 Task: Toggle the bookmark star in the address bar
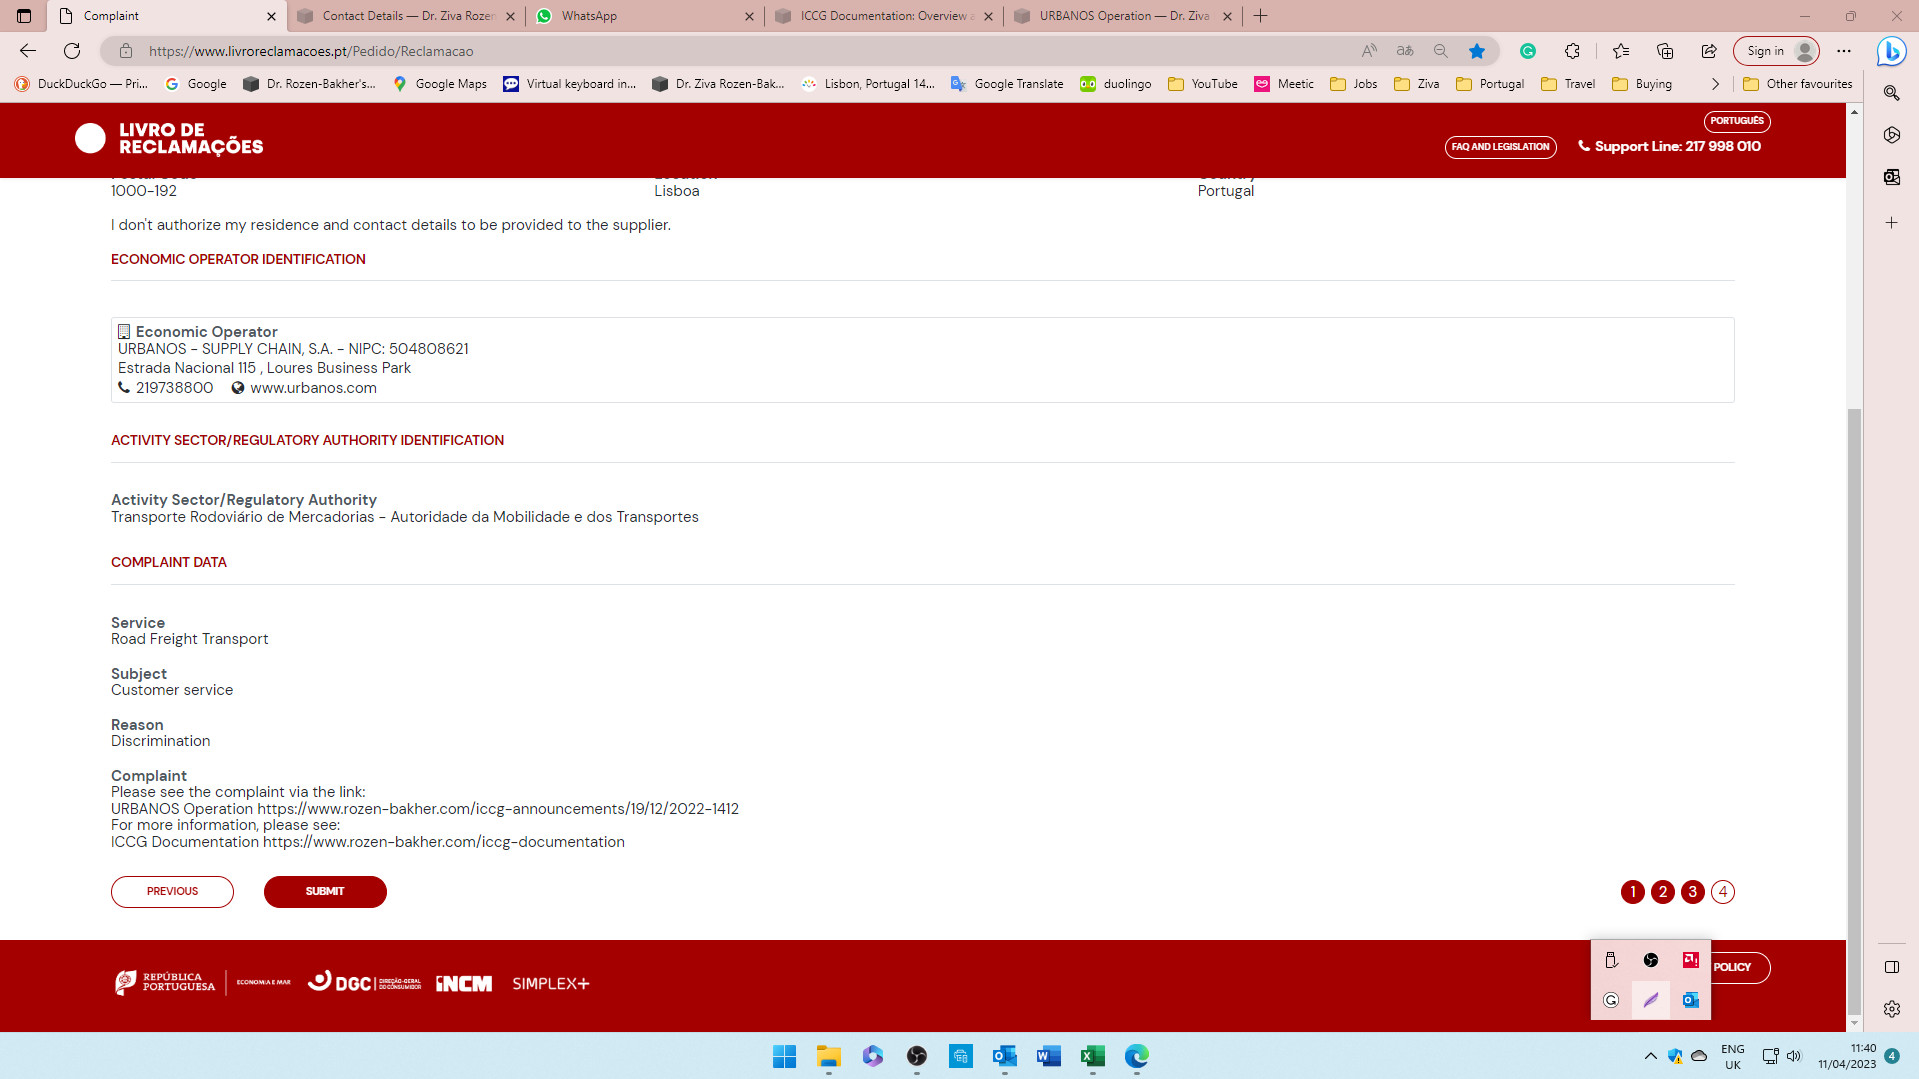coord(1477,51)
